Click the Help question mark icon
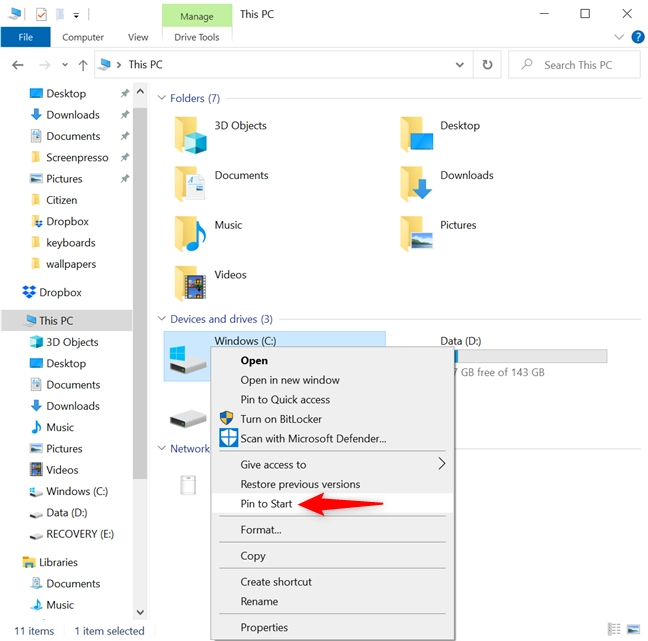 tap(638, 37)
